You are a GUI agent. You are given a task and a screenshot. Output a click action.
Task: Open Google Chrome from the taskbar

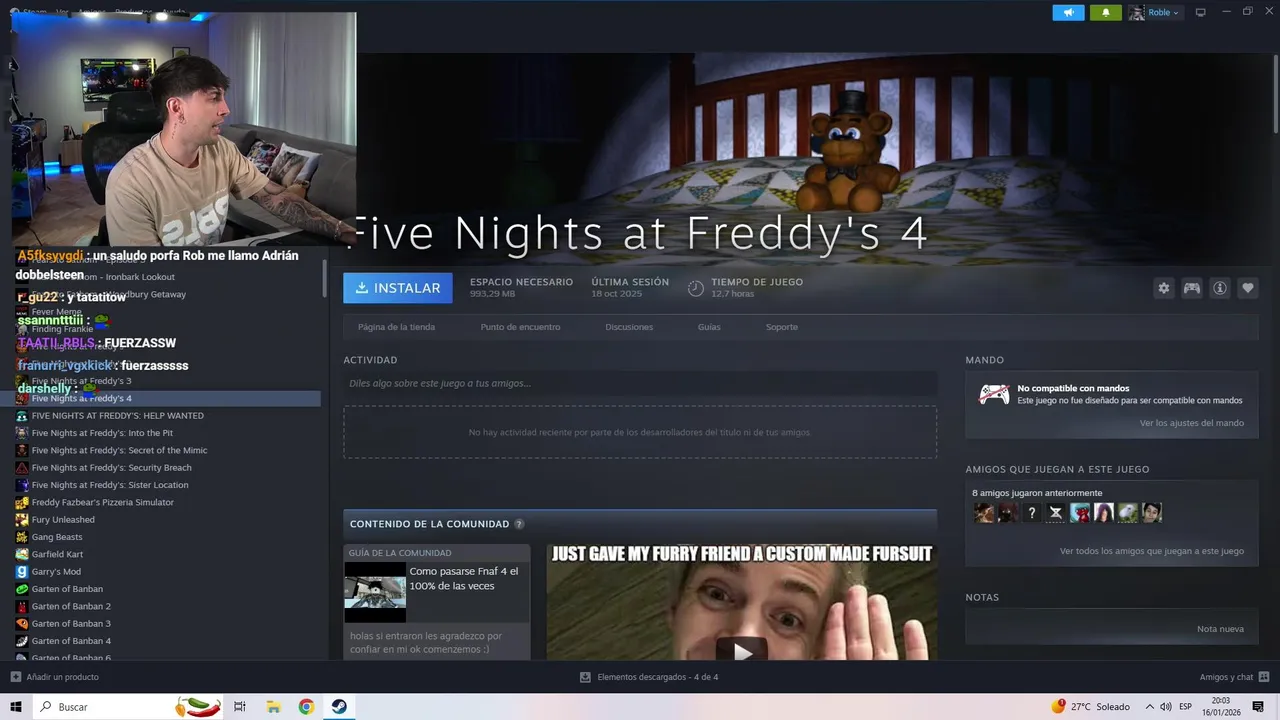tap(306, 707)
